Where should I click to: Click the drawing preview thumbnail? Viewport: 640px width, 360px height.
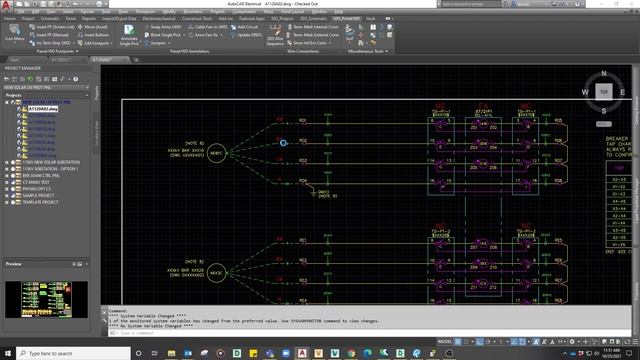click(46, 299)
